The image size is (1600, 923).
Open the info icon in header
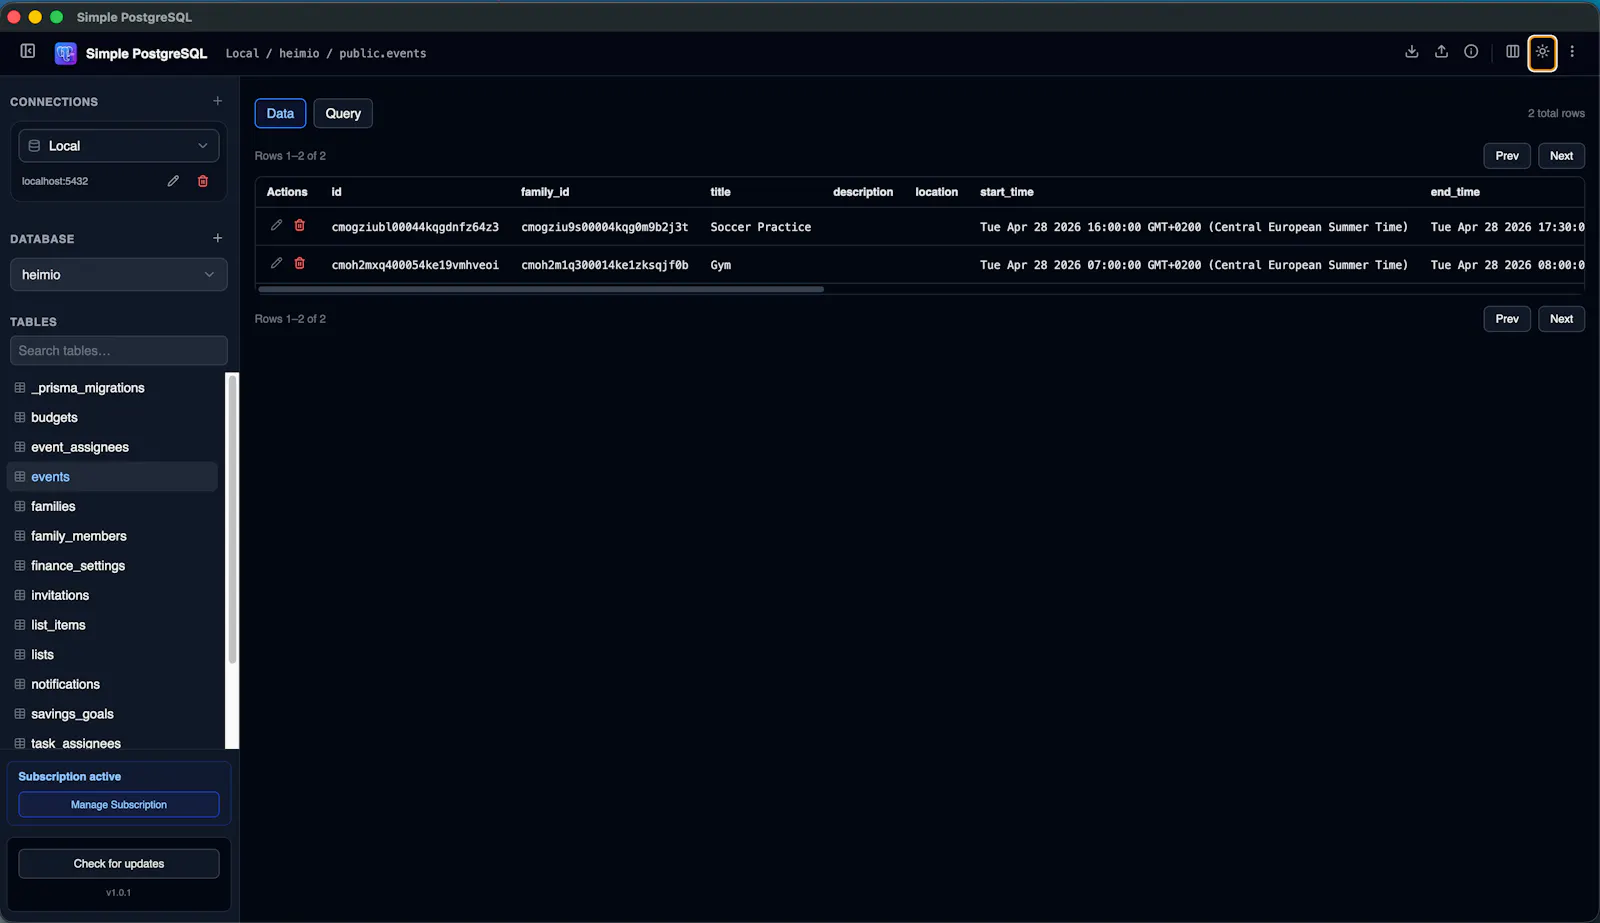pyautogui.click(x=1471, y=52)
